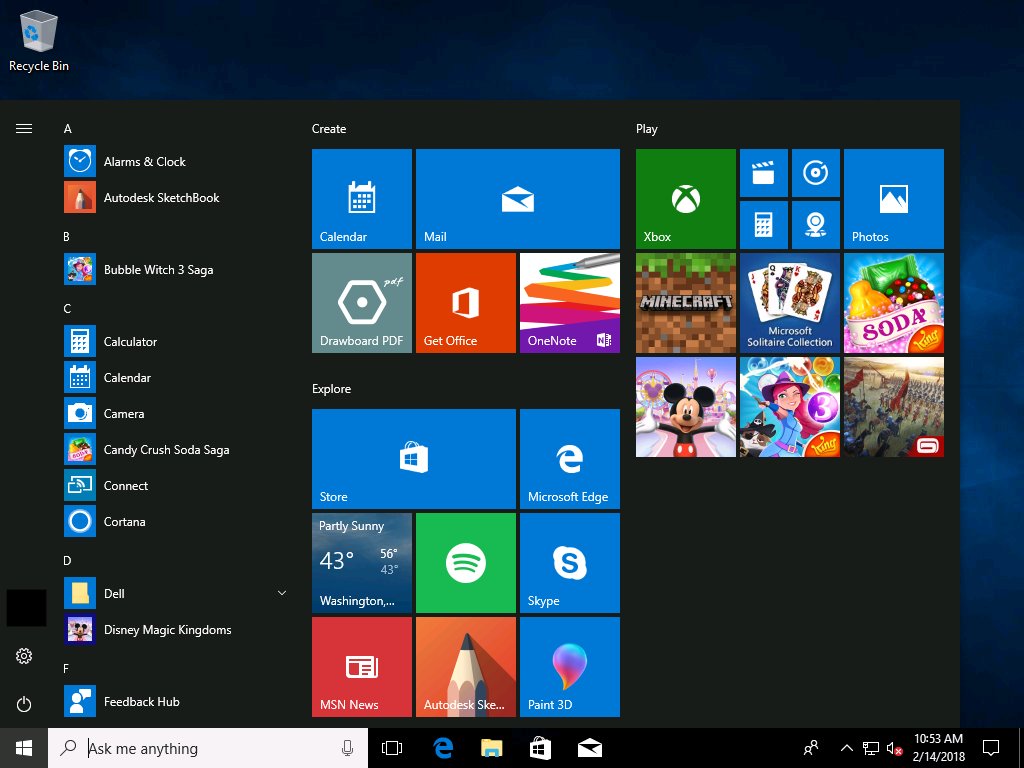Open the Xbox tile
The width and height of the screenshot is (1024, 768).
coord(686,199)
